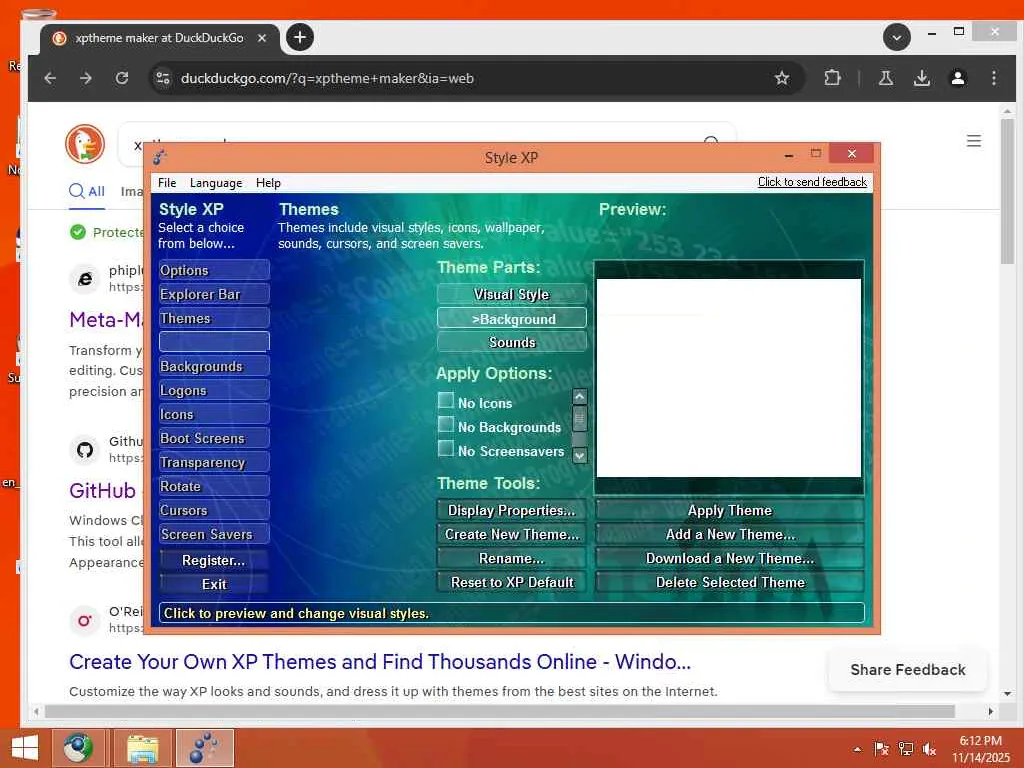Select Logons in the sidebar
The height and width of the screenshot is (768, 1024).
(x=214, y=391)
